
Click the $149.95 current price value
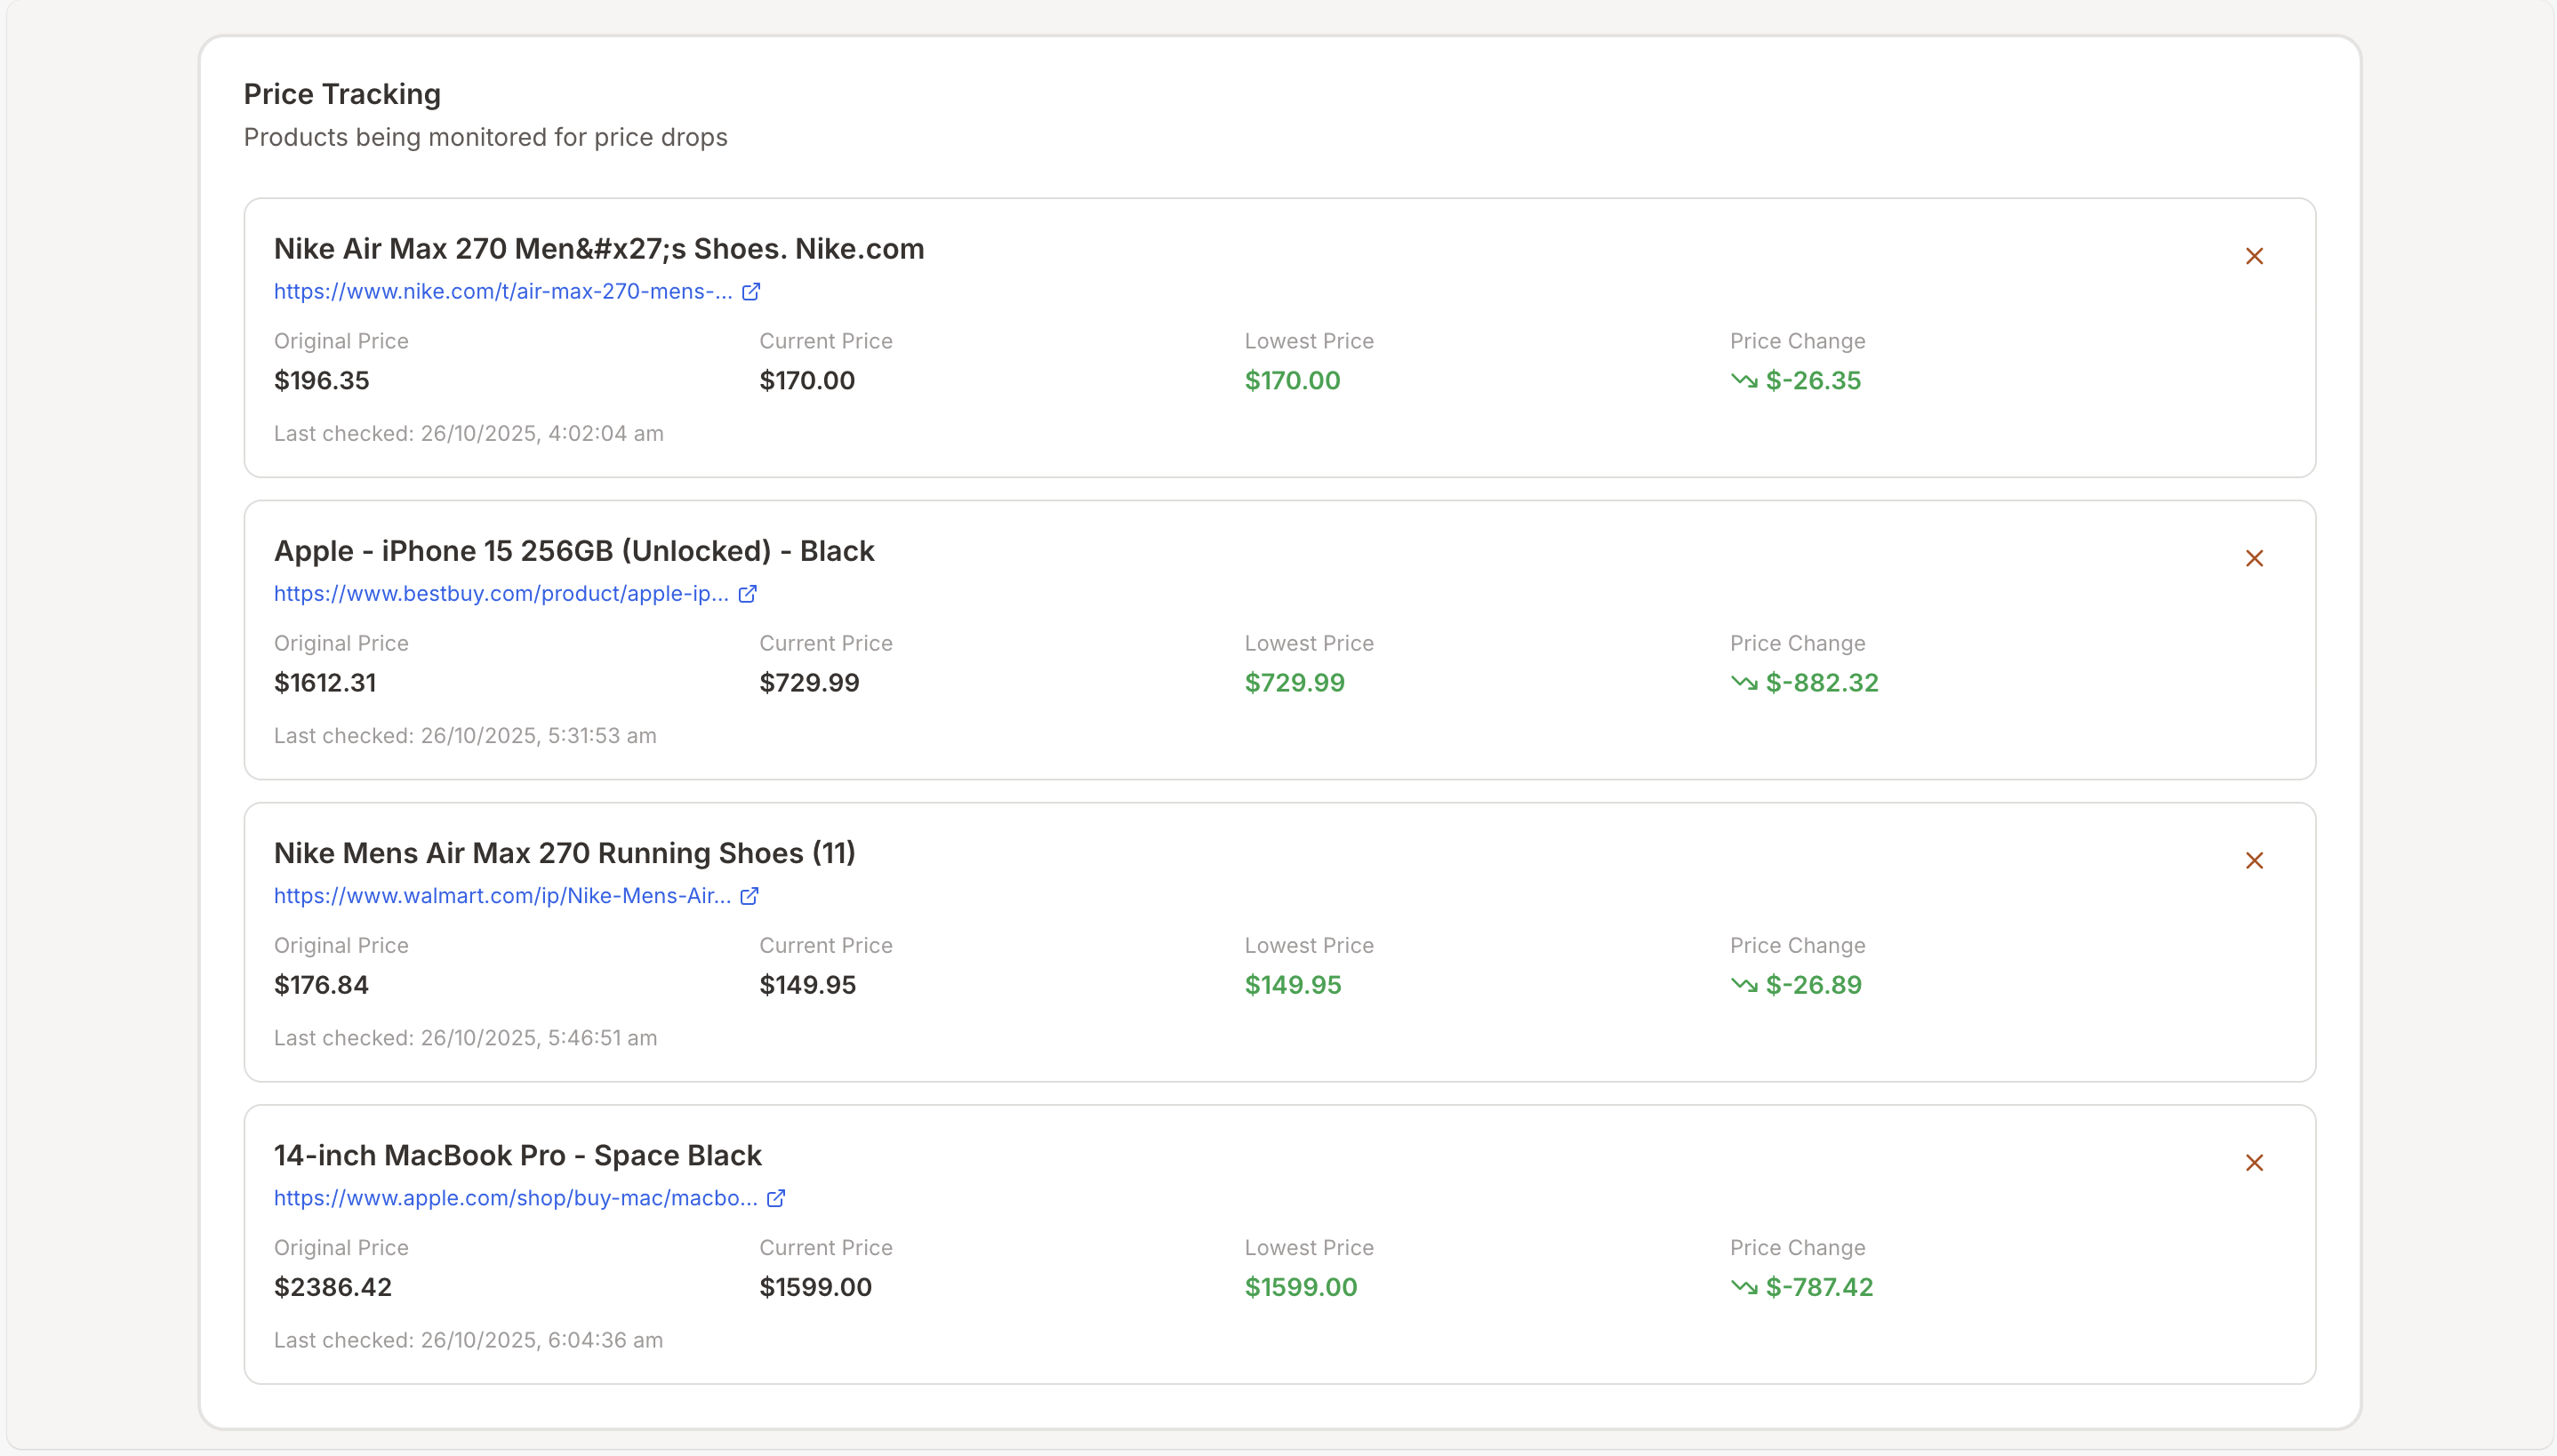[807, 984]
